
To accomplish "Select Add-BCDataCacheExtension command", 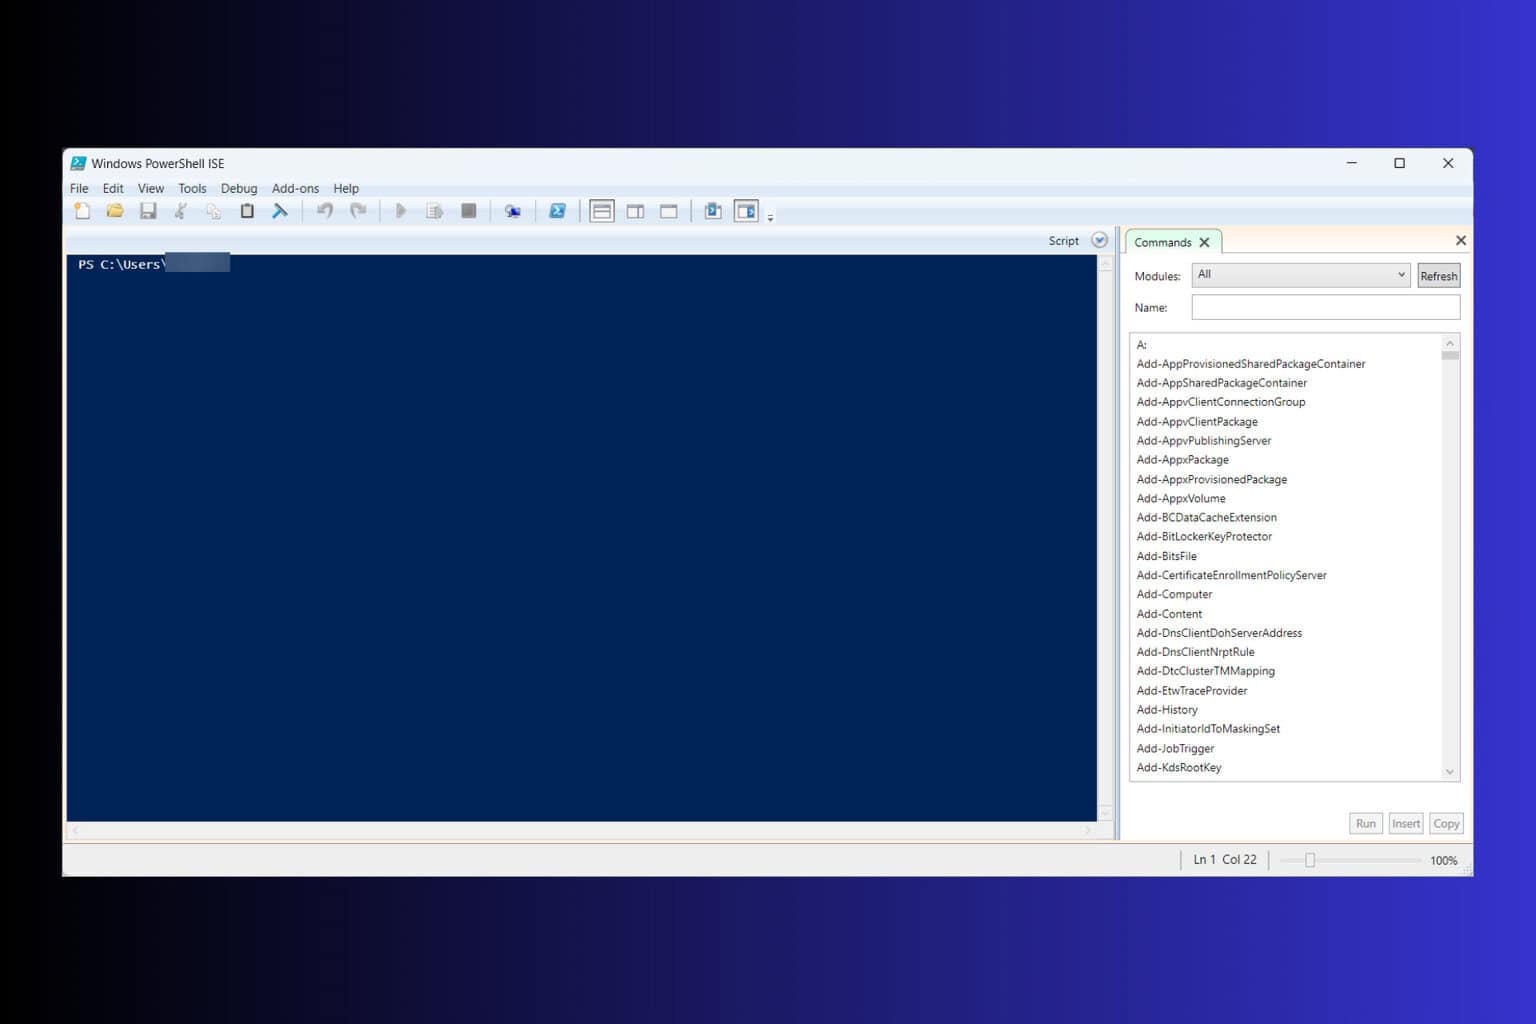I will point(1207,518).
